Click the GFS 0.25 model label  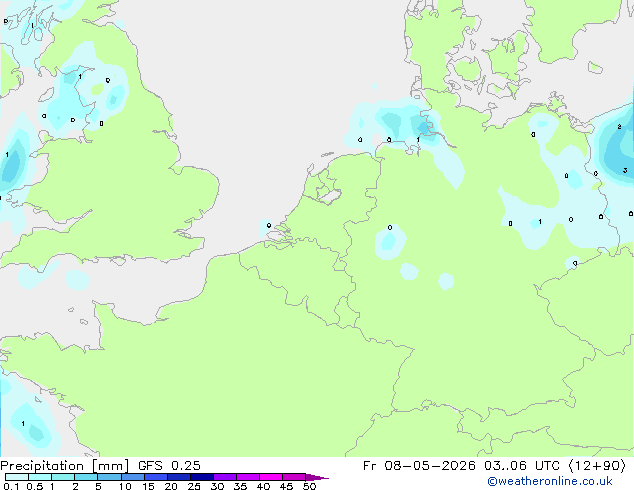[x=169, y=466]
